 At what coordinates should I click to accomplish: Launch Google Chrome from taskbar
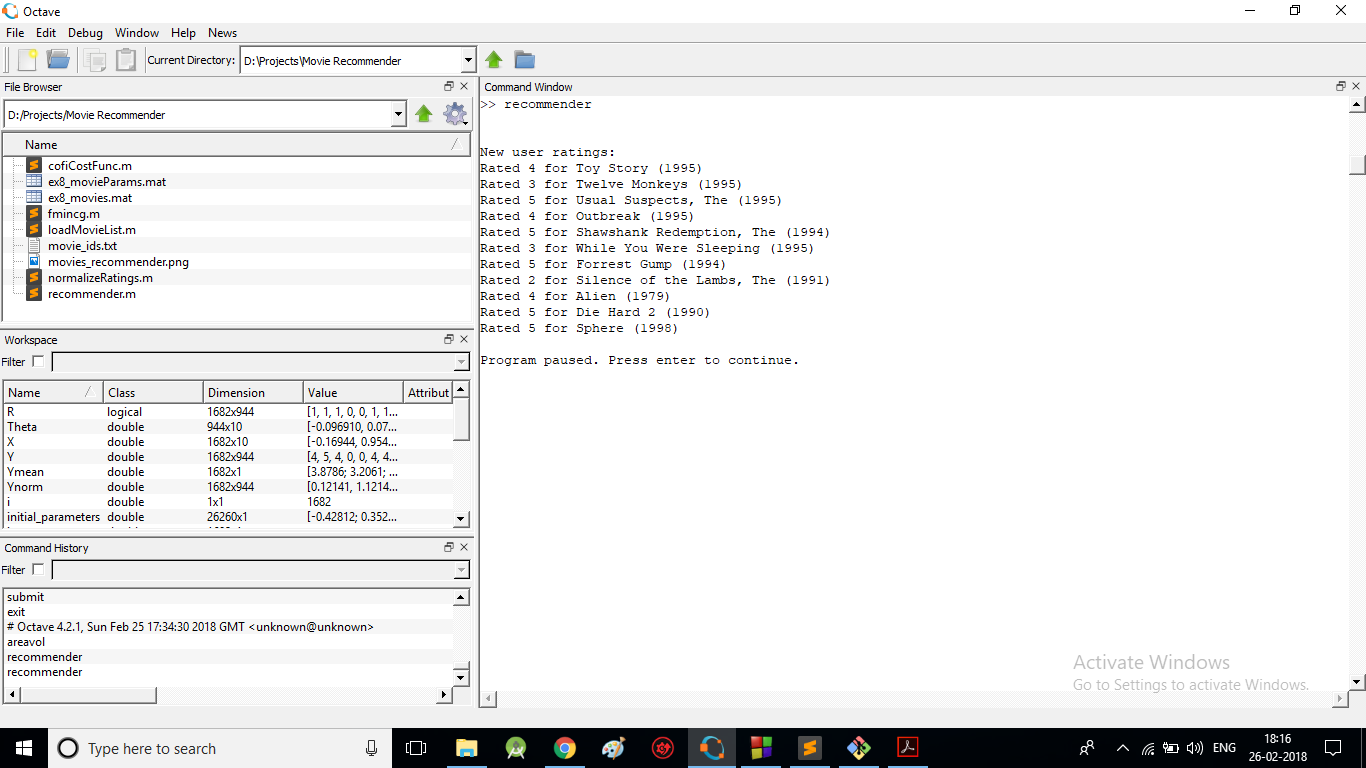click(565, 748)
